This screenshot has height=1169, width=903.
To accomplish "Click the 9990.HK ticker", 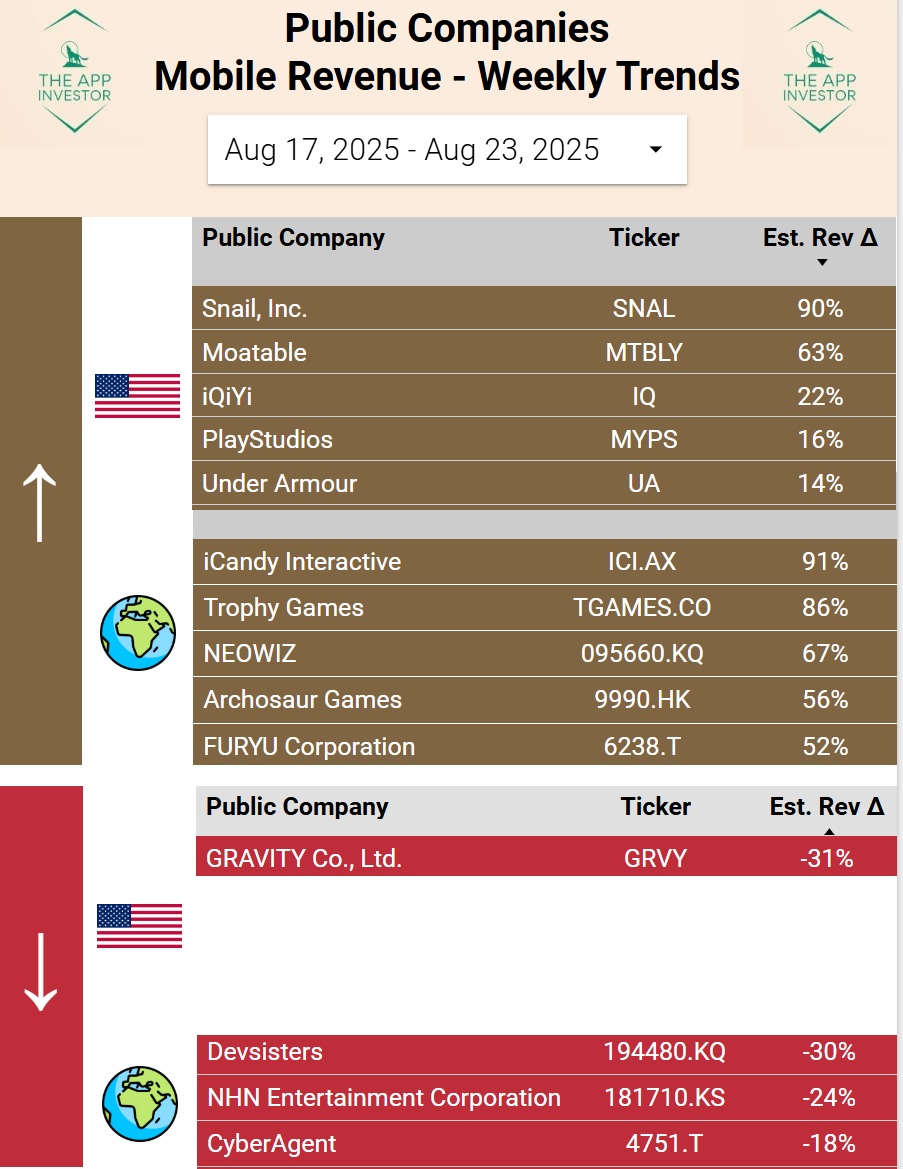I will (x=642, y=700).
